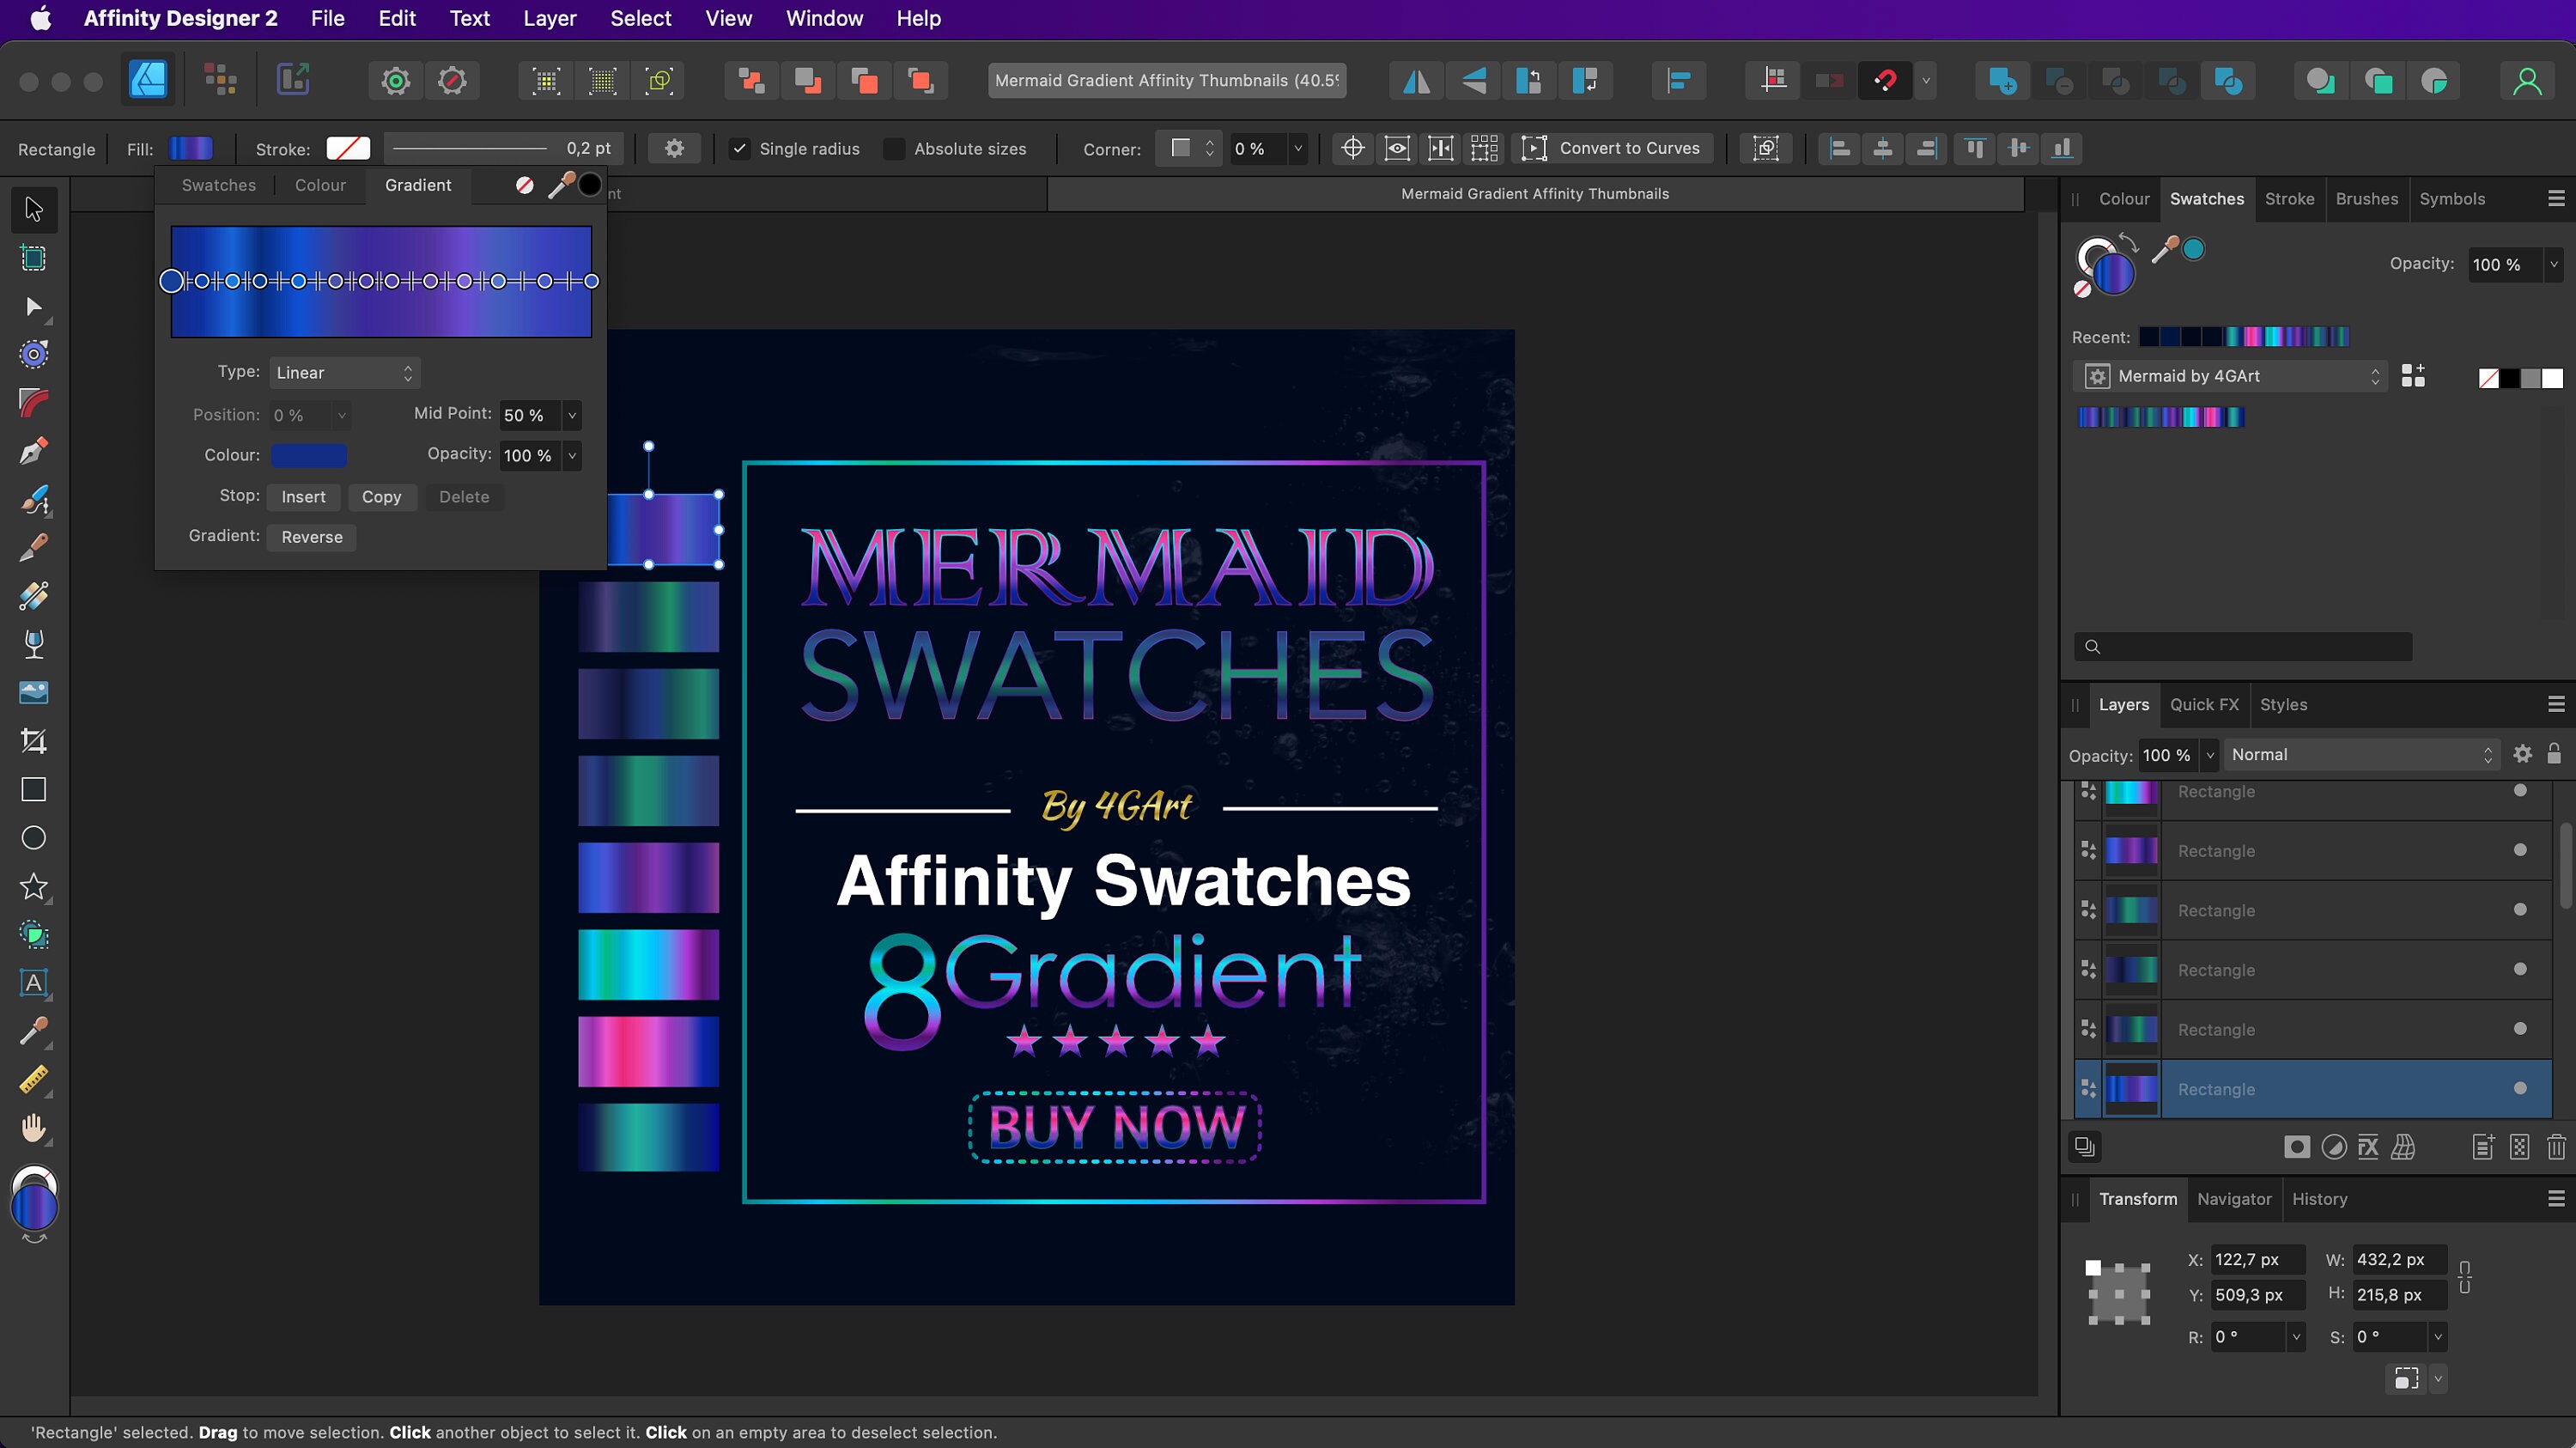Viewport: 2576px width, 1448px height.
Task: Click the swatch search field
Action: [2242, 647]
